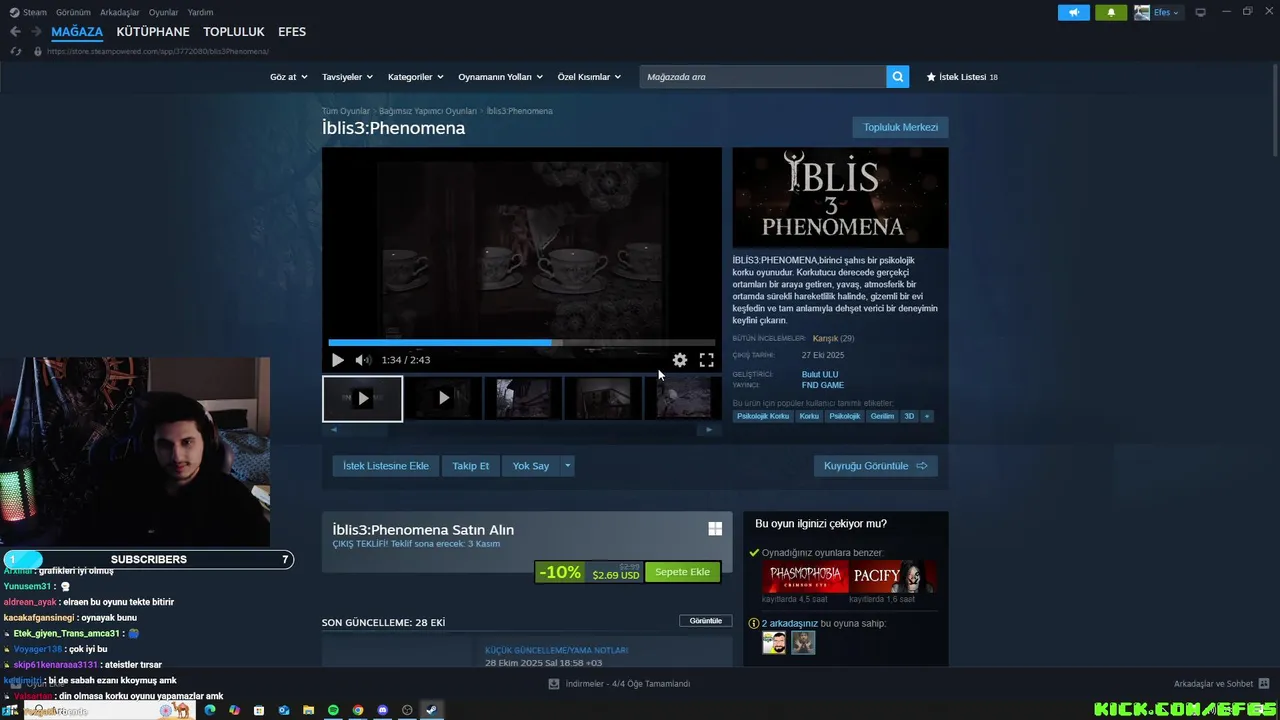Click the Topluluk Merkezi button
The image size is (1280, 720).
(900, 127)
